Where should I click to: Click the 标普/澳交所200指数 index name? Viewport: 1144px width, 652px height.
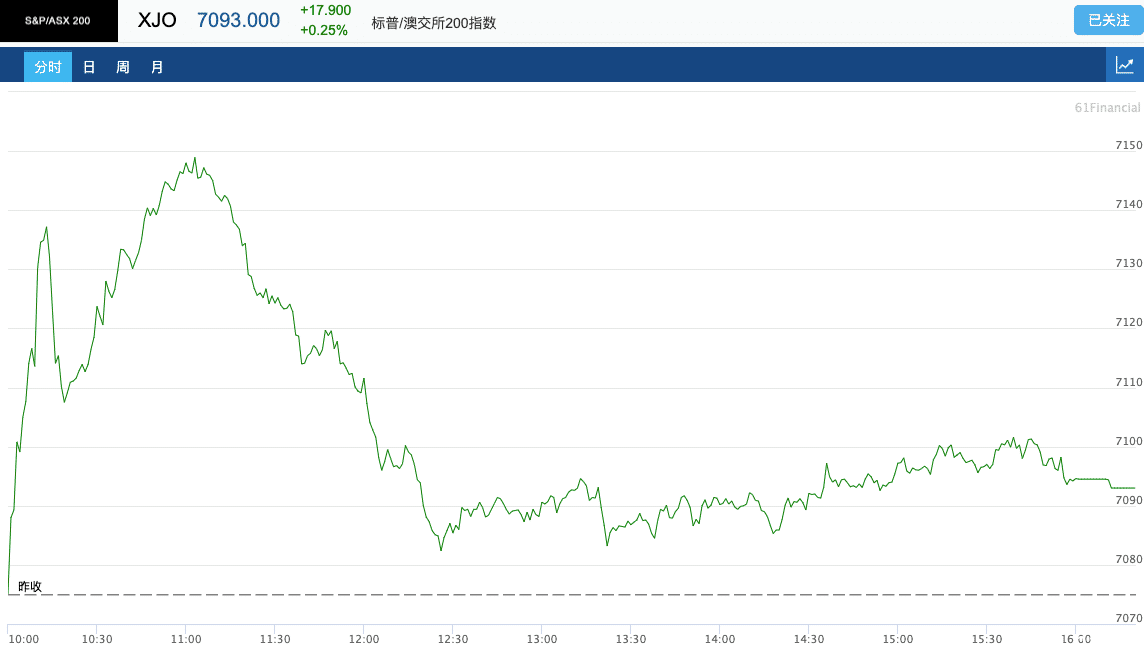click(x=433, y=23)
